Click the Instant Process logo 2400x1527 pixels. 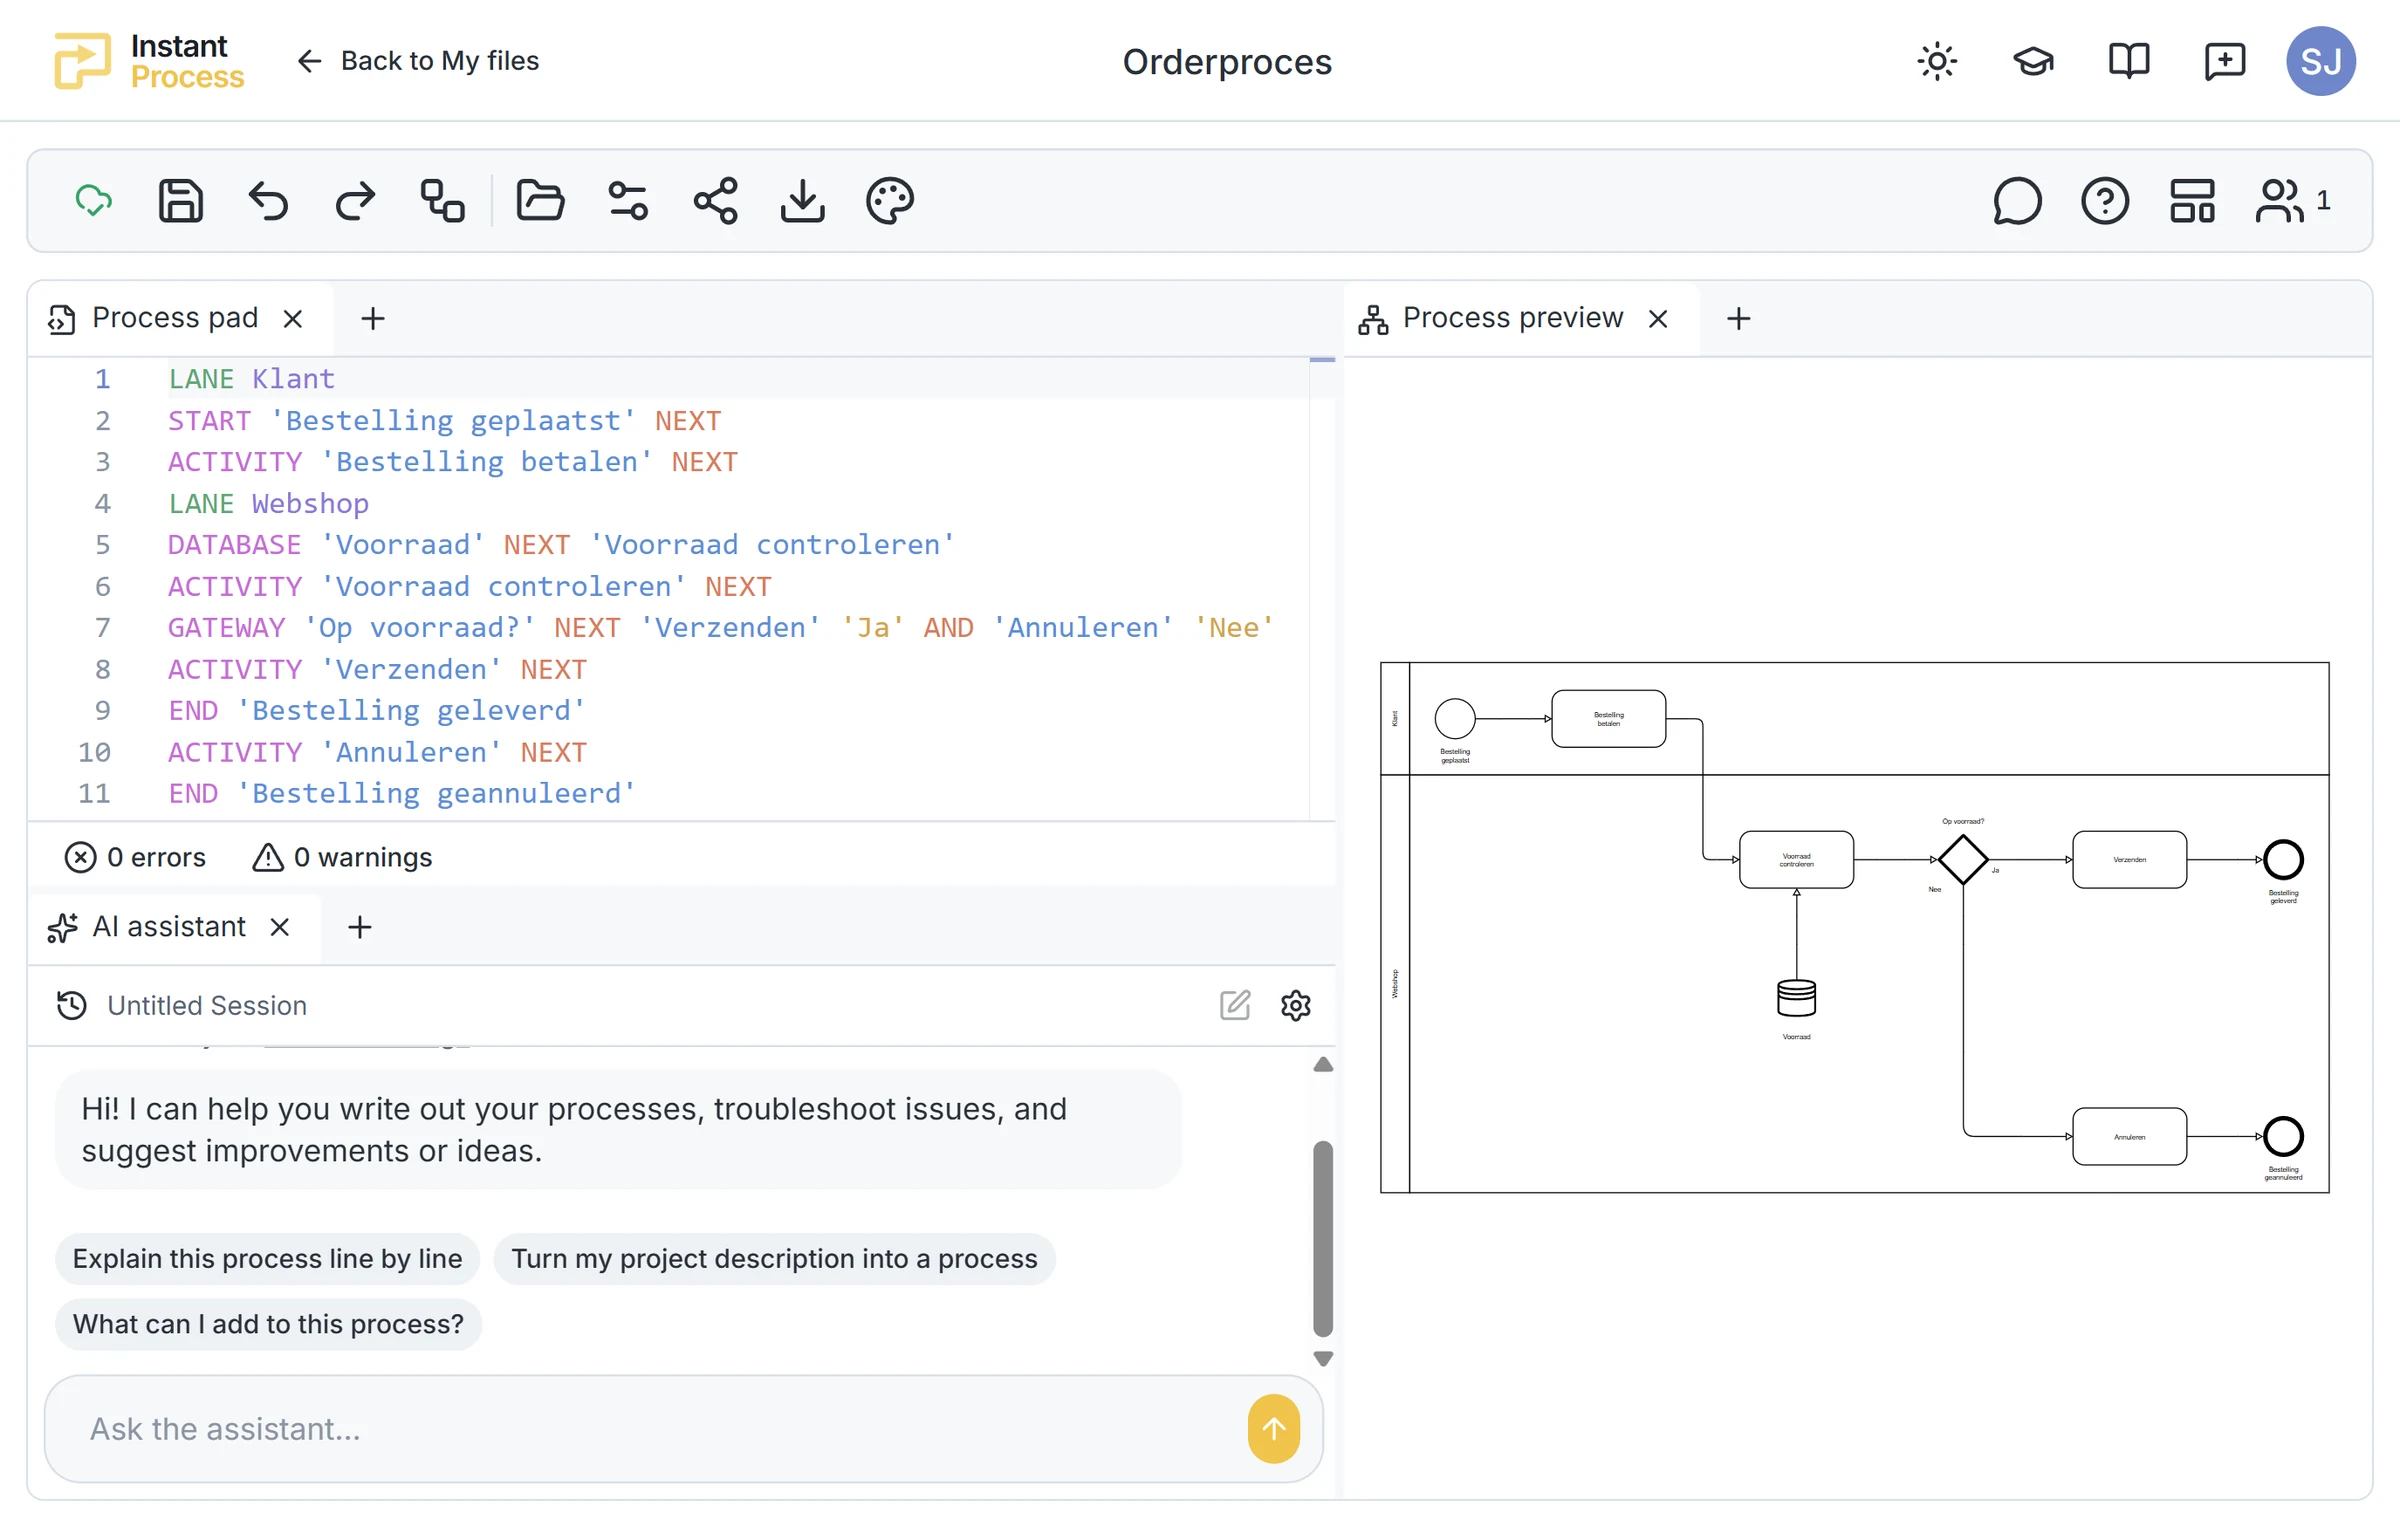[149, 62]
